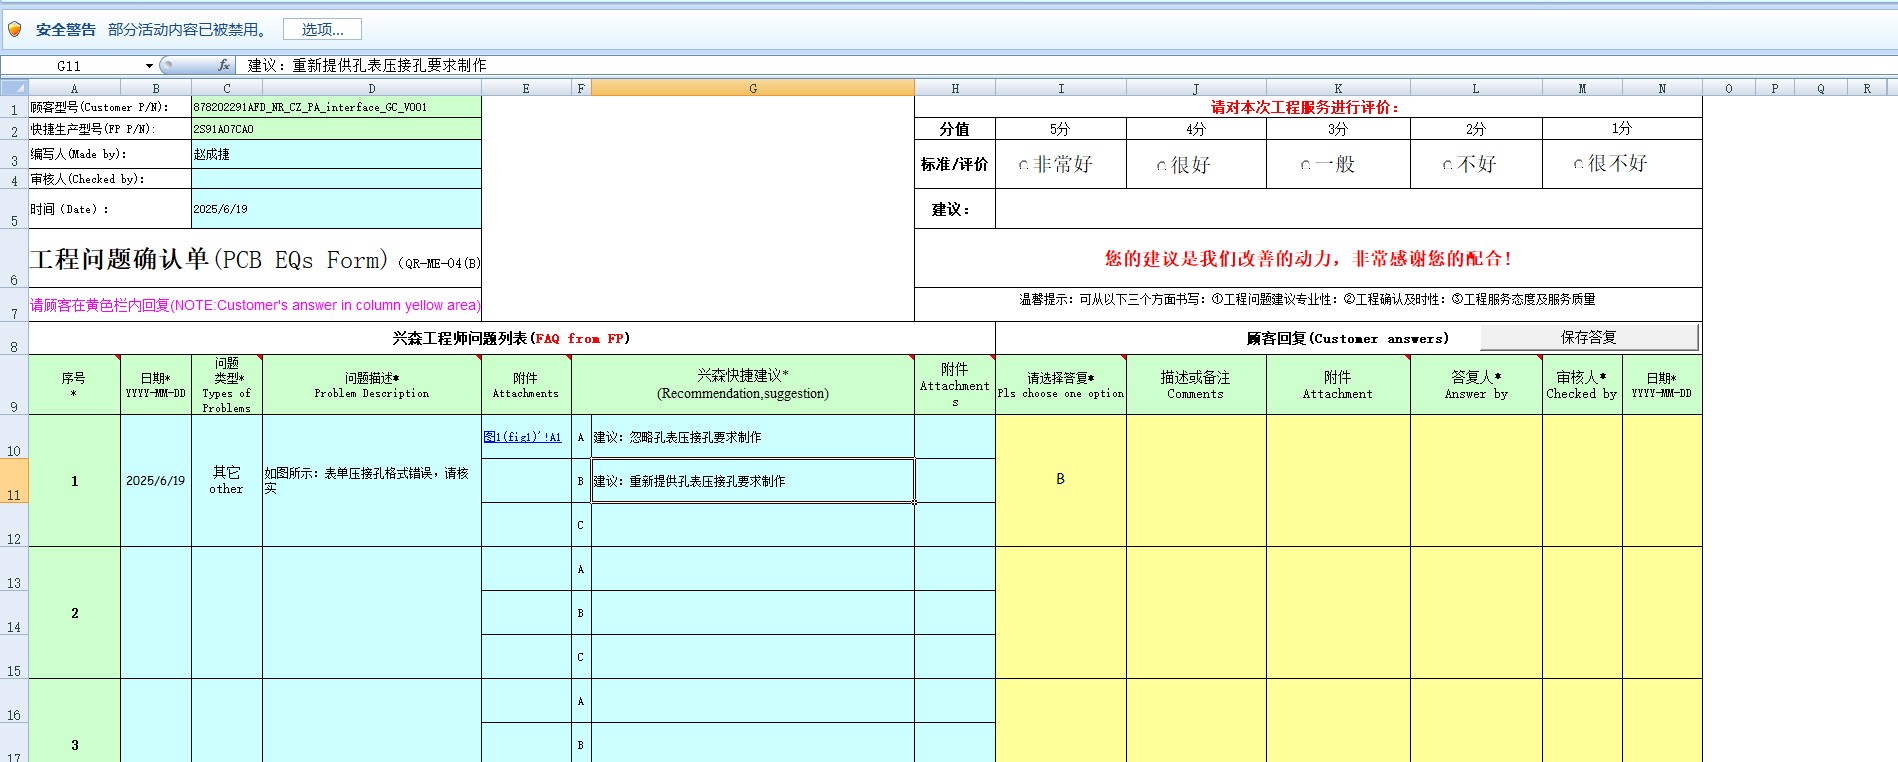The image size is (1898, 762).
Task: Select the 不好 2分 radio button
Action: 1447,165
